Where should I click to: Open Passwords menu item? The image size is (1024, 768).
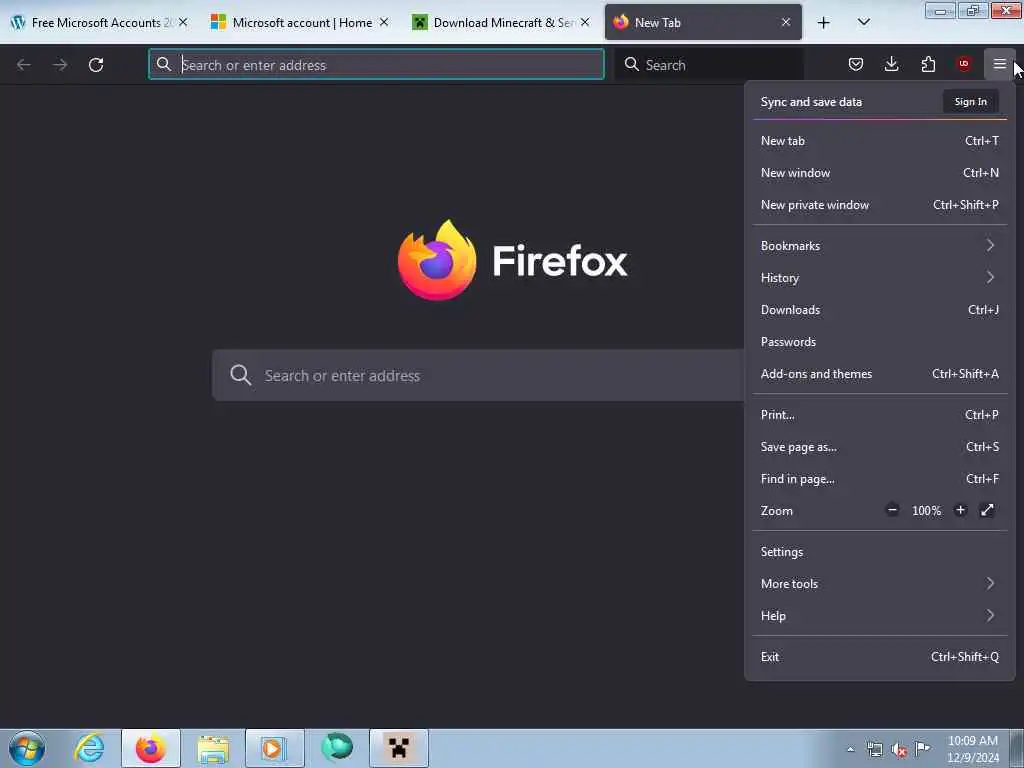(x=880, y=342)
